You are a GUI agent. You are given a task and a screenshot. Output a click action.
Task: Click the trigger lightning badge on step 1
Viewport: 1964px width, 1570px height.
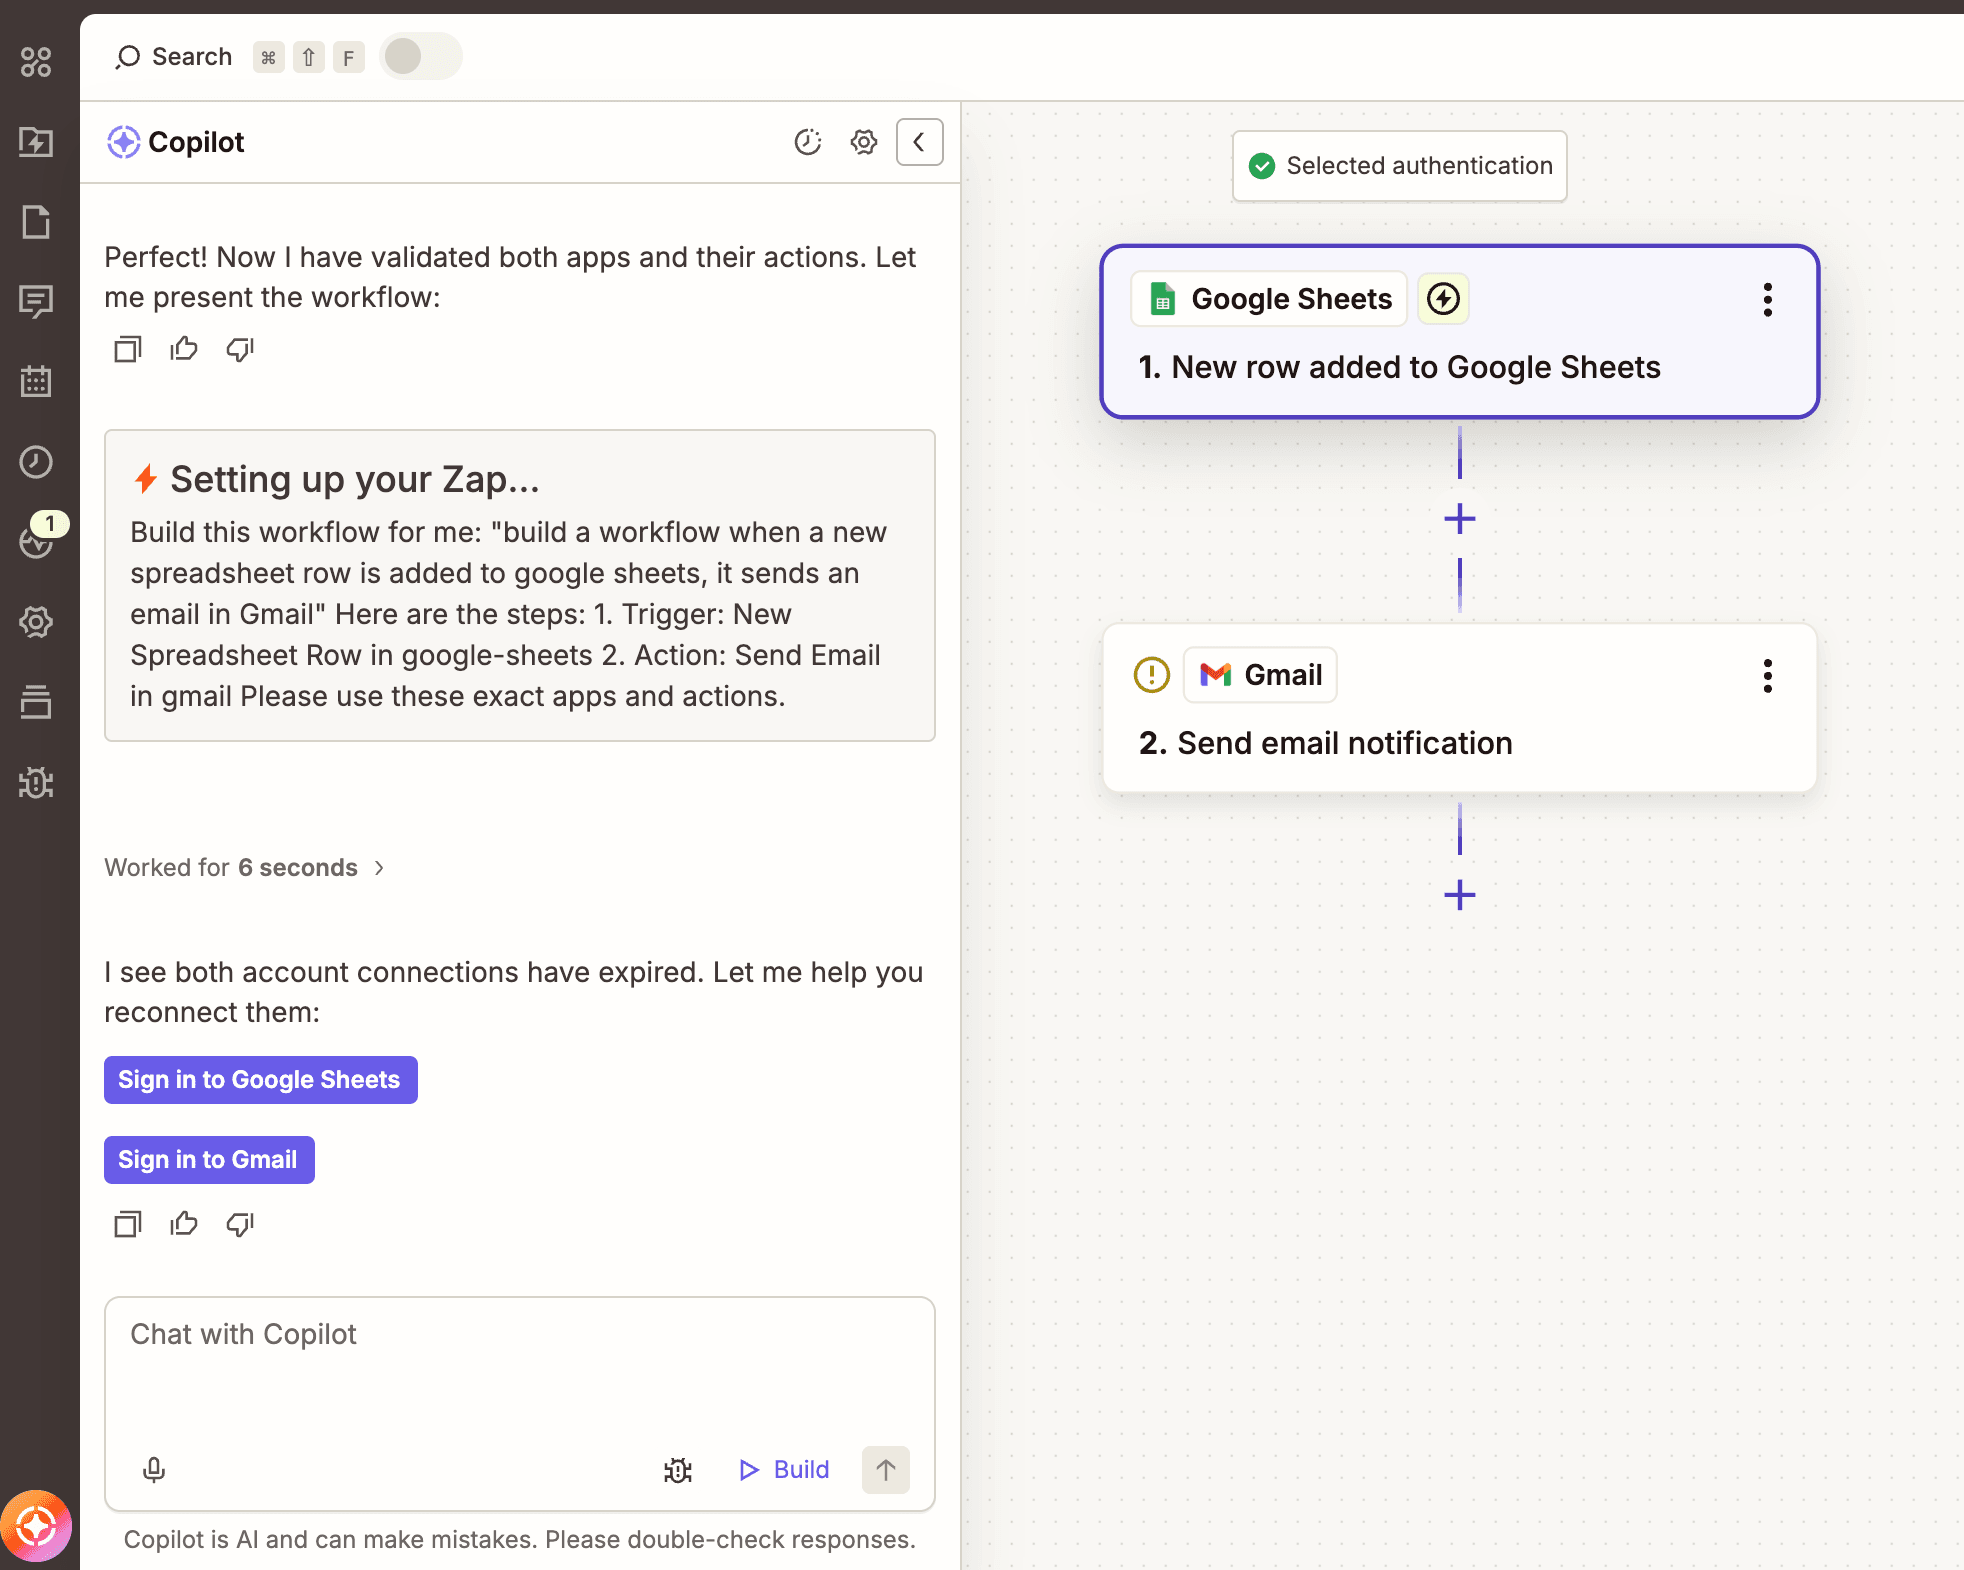tap(1443, 299)
